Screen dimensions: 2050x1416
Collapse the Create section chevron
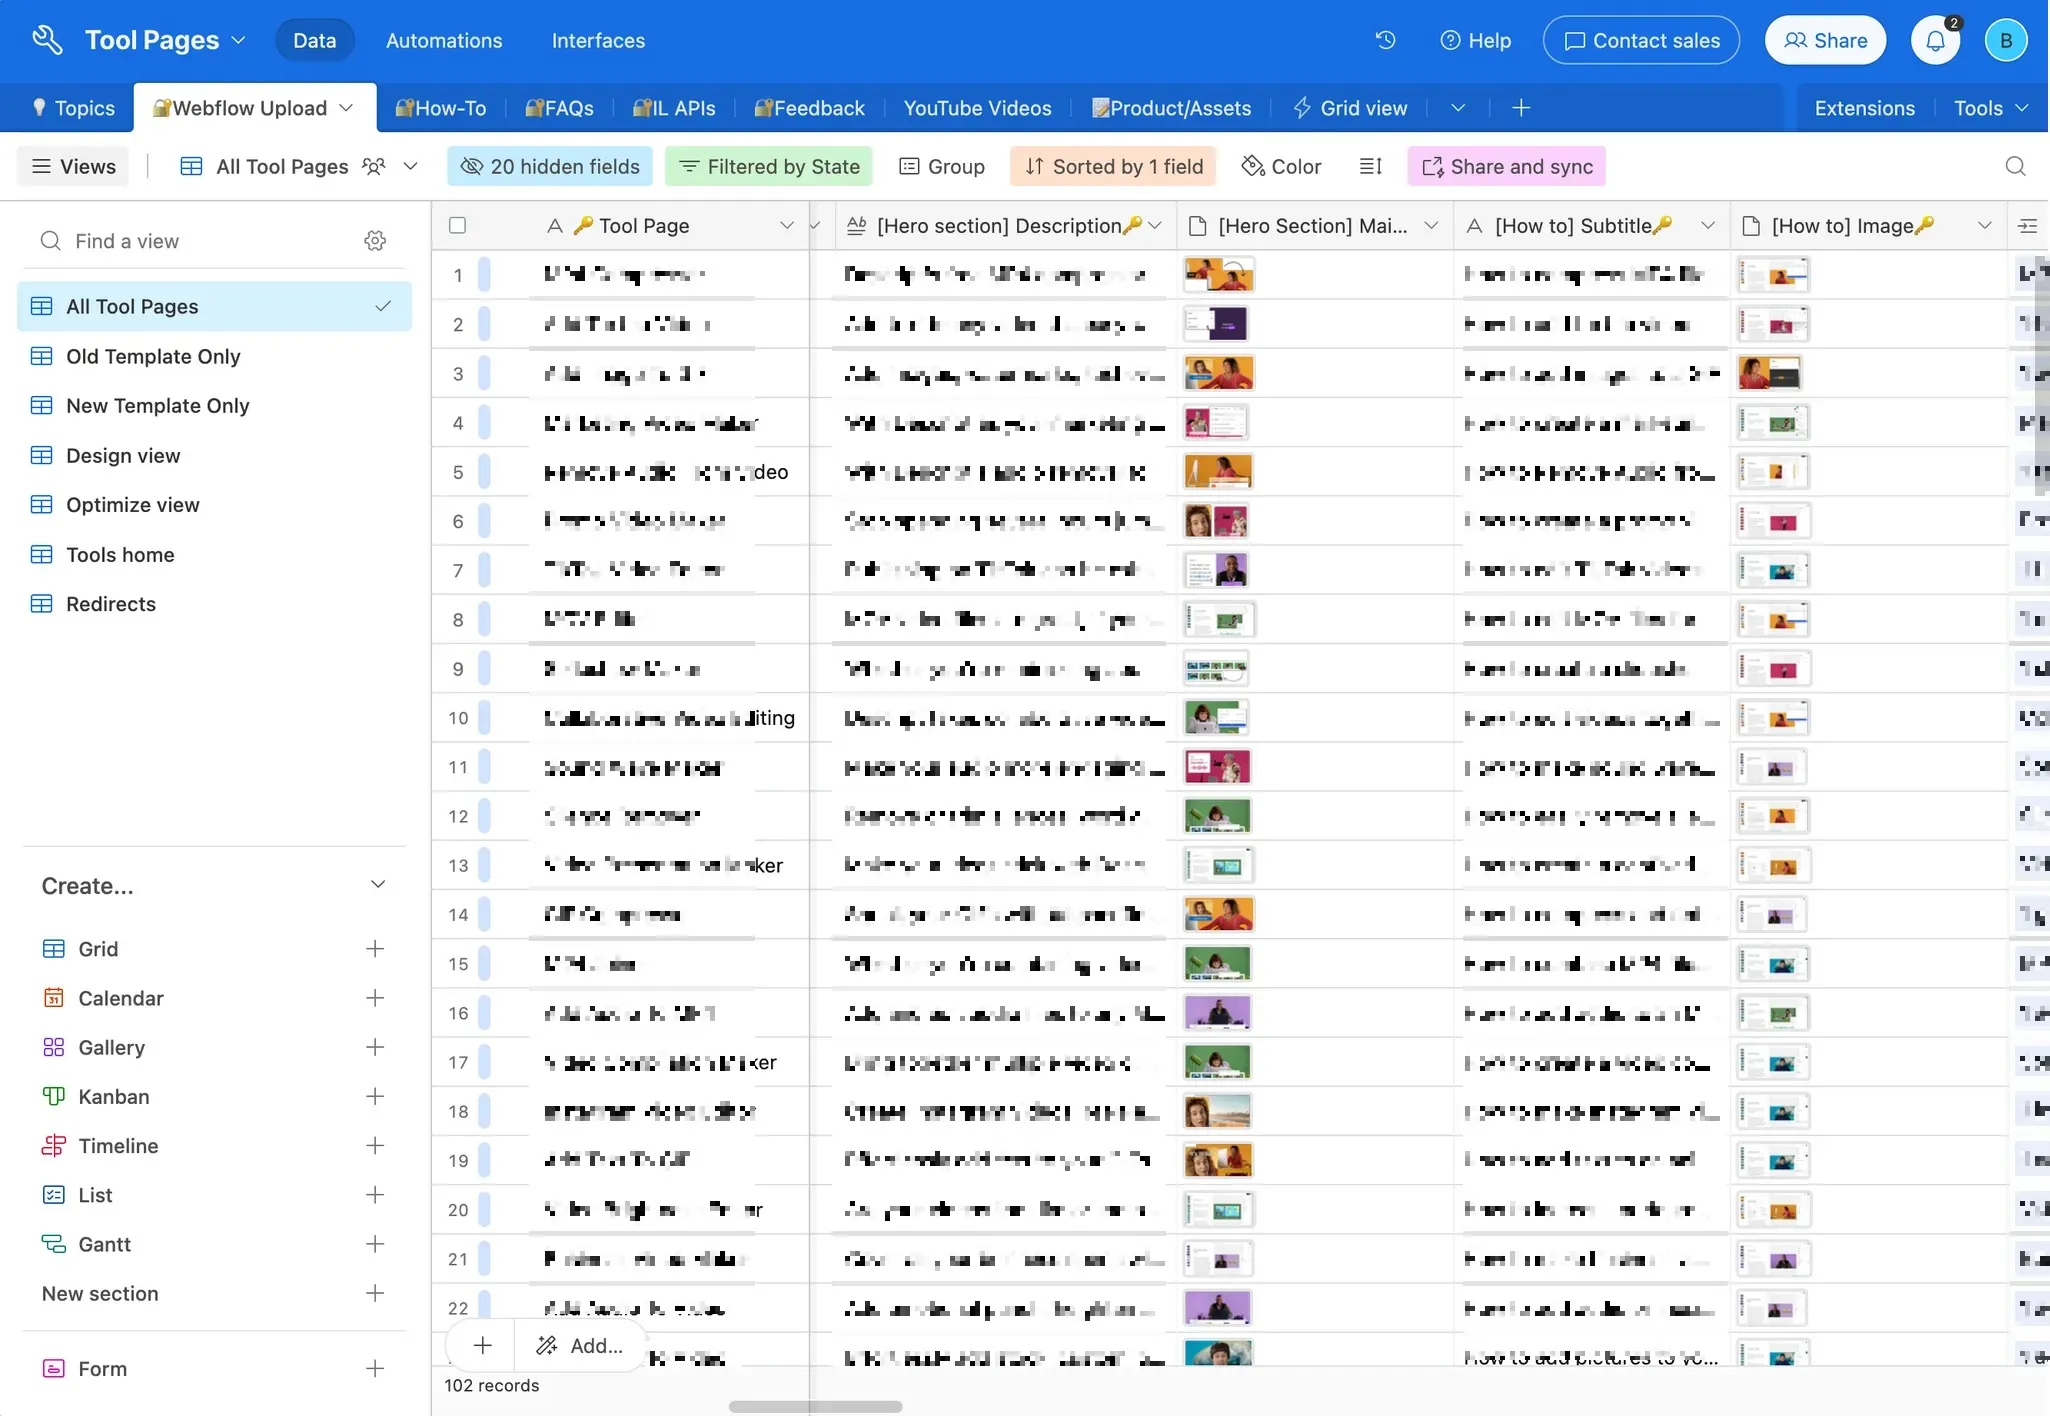coord(378,885)
